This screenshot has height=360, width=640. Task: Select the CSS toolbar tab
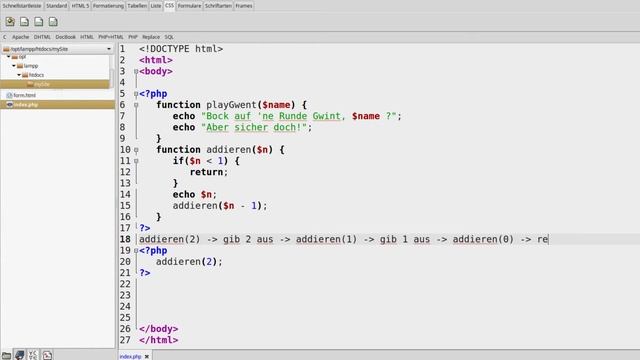(169, 5)
